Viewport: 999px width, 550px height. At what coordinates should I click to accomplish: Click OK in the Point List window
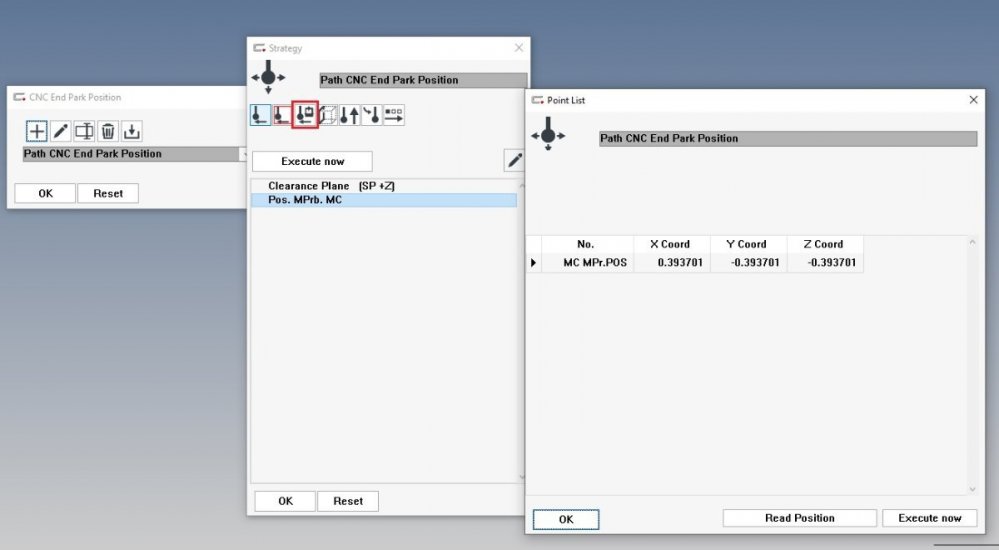click(566, 519)
